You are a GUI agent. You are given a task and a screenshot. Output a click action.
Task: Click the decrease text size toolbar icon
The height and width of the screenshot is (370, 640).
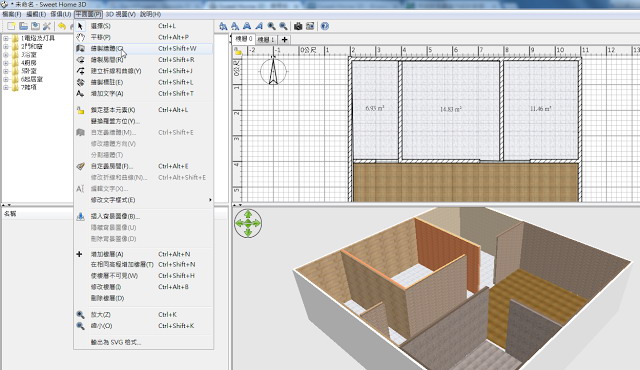click(235, 26)
